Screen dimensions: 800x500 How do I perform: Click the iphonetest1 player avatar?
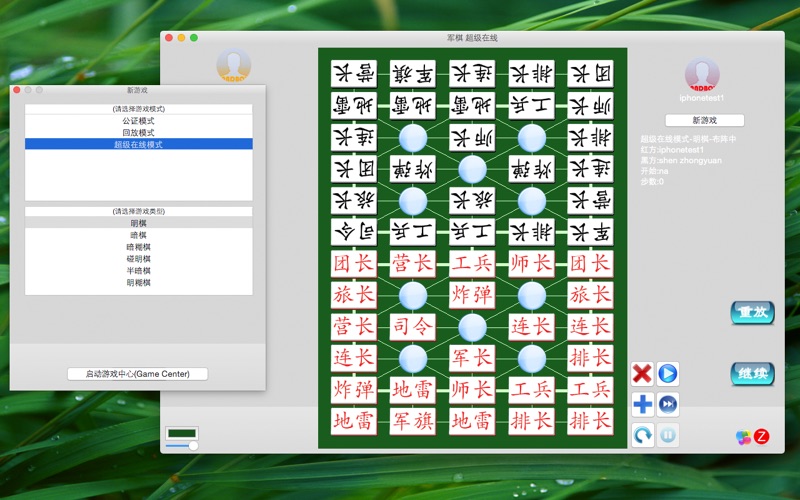702,74
